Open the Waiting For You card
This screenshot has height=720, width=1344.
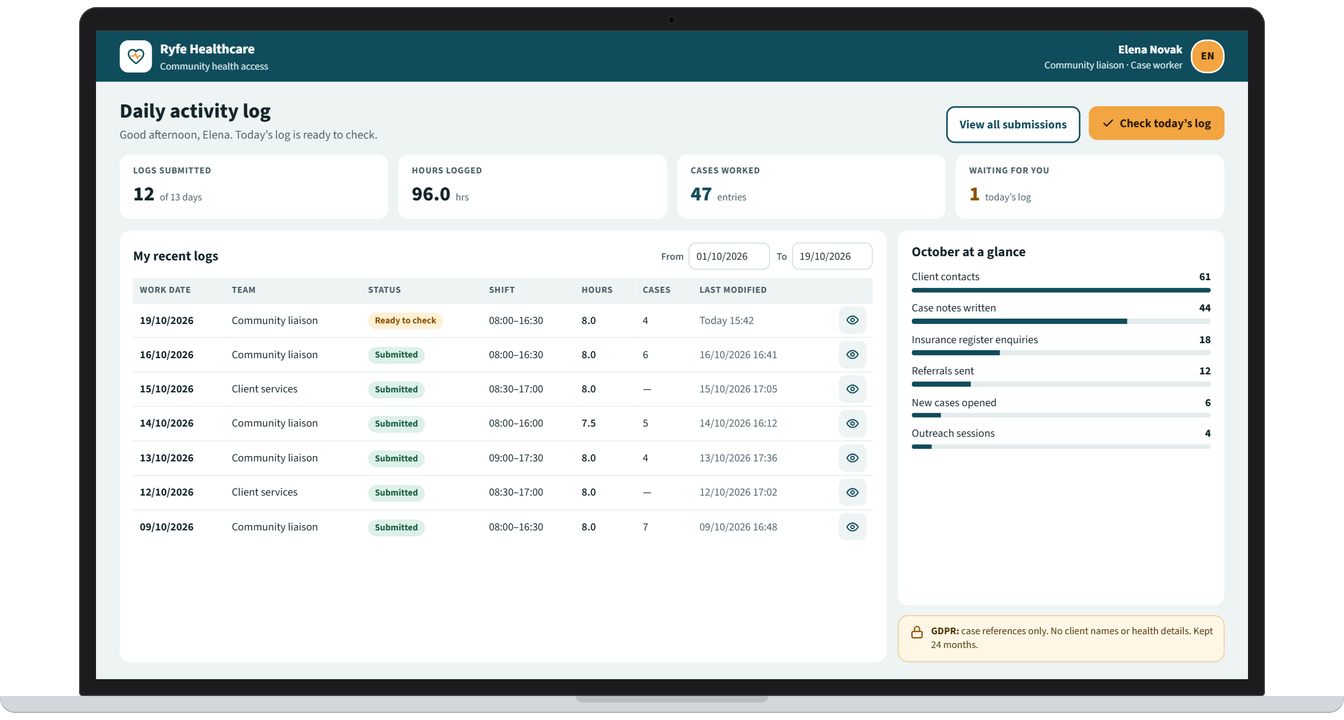point(1090,186)
